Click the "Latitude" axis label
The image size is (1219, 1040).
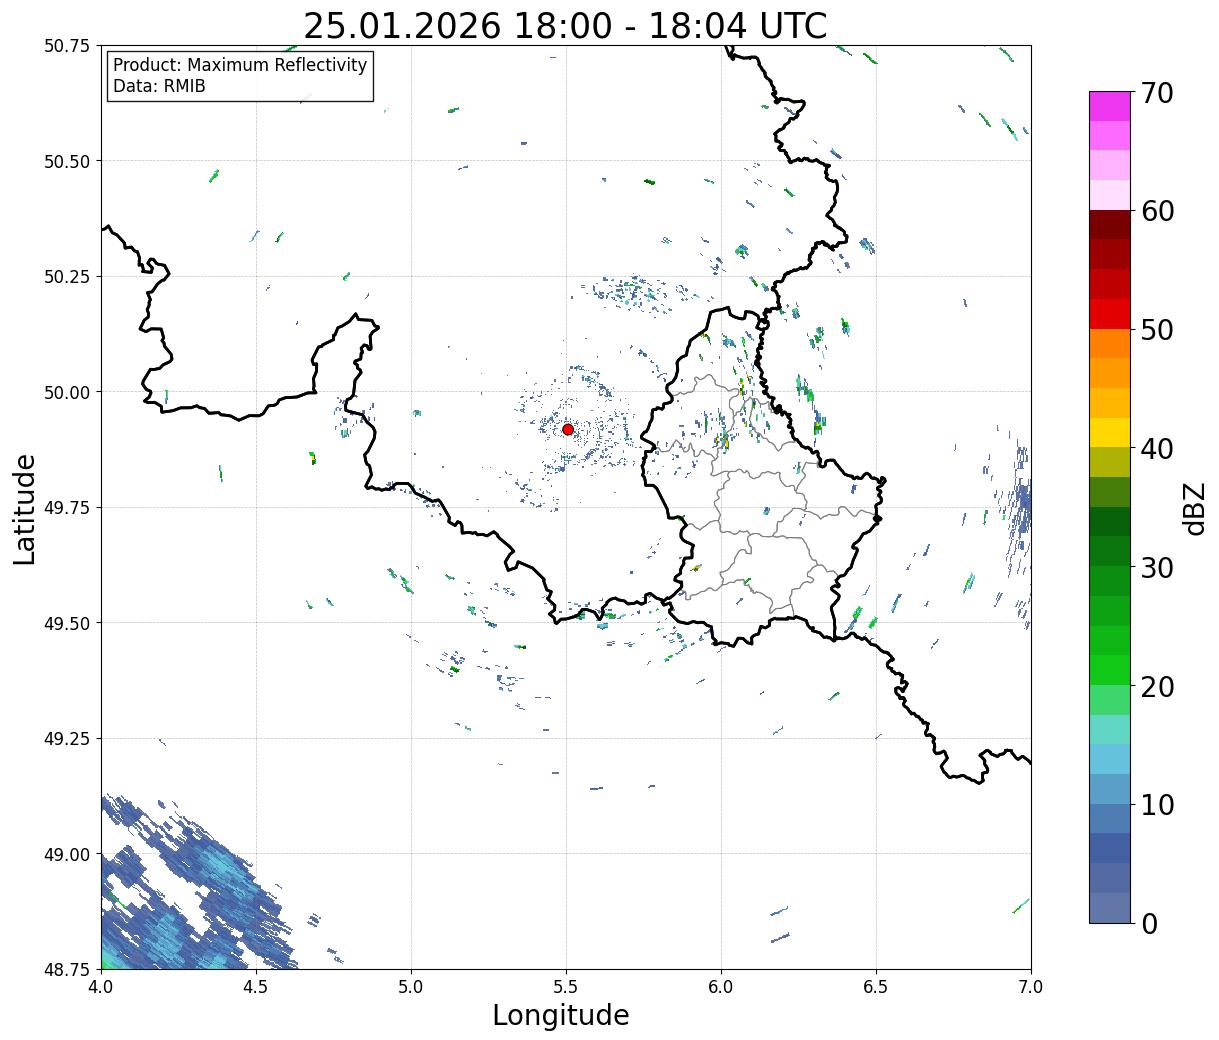tap(25, 508)
